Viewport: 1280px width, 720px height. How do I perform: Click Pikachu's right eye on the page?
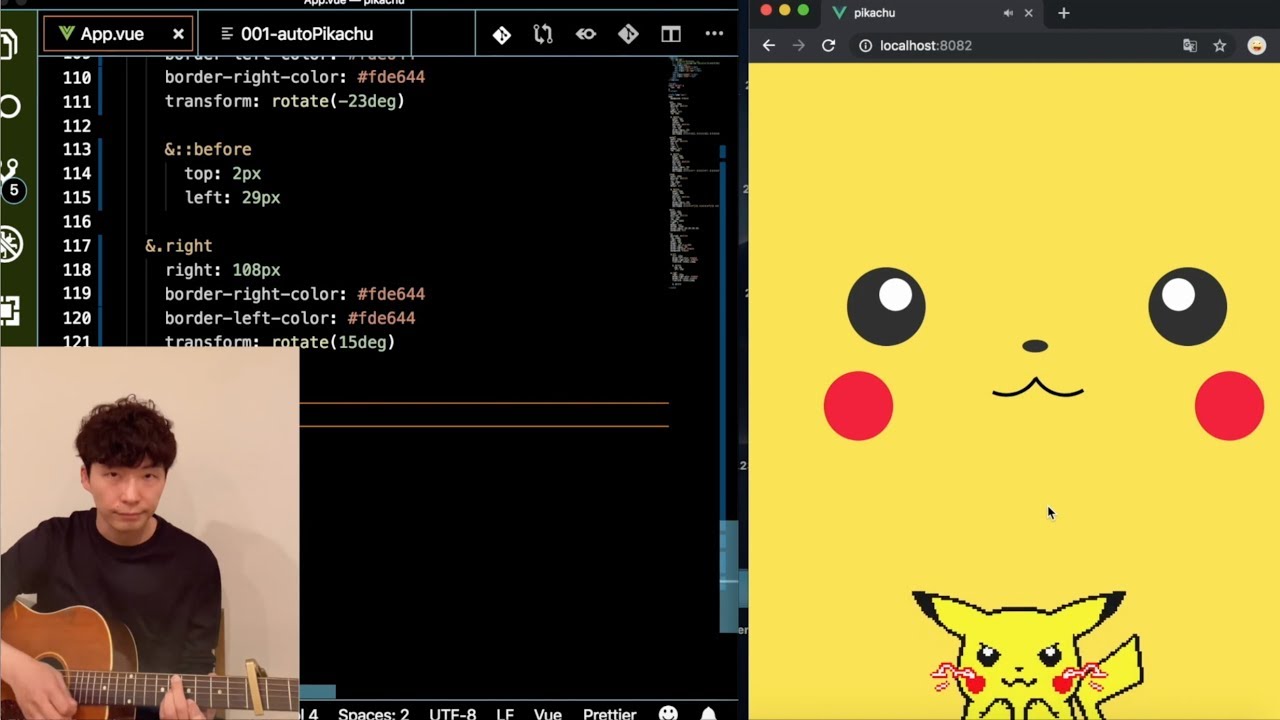point(1187,306)
